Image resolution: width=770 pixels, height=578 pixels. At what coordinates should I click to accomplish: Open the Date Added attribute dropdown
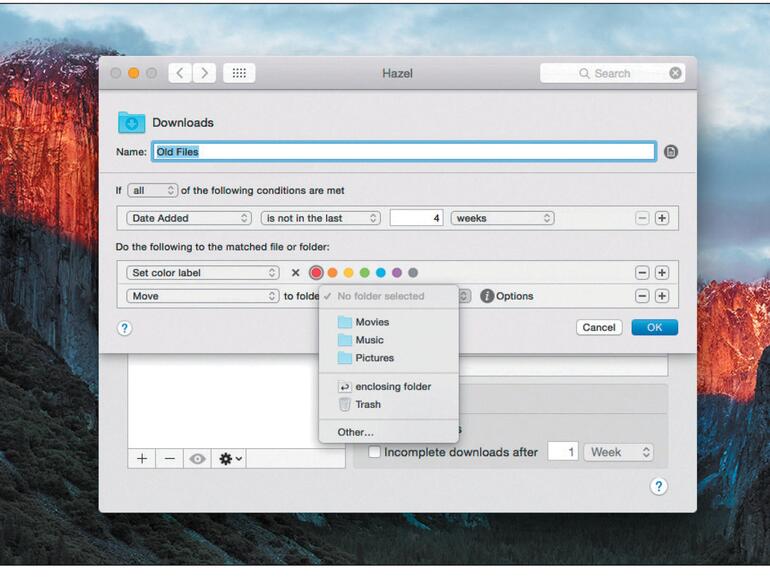click(x=189, y=218)
